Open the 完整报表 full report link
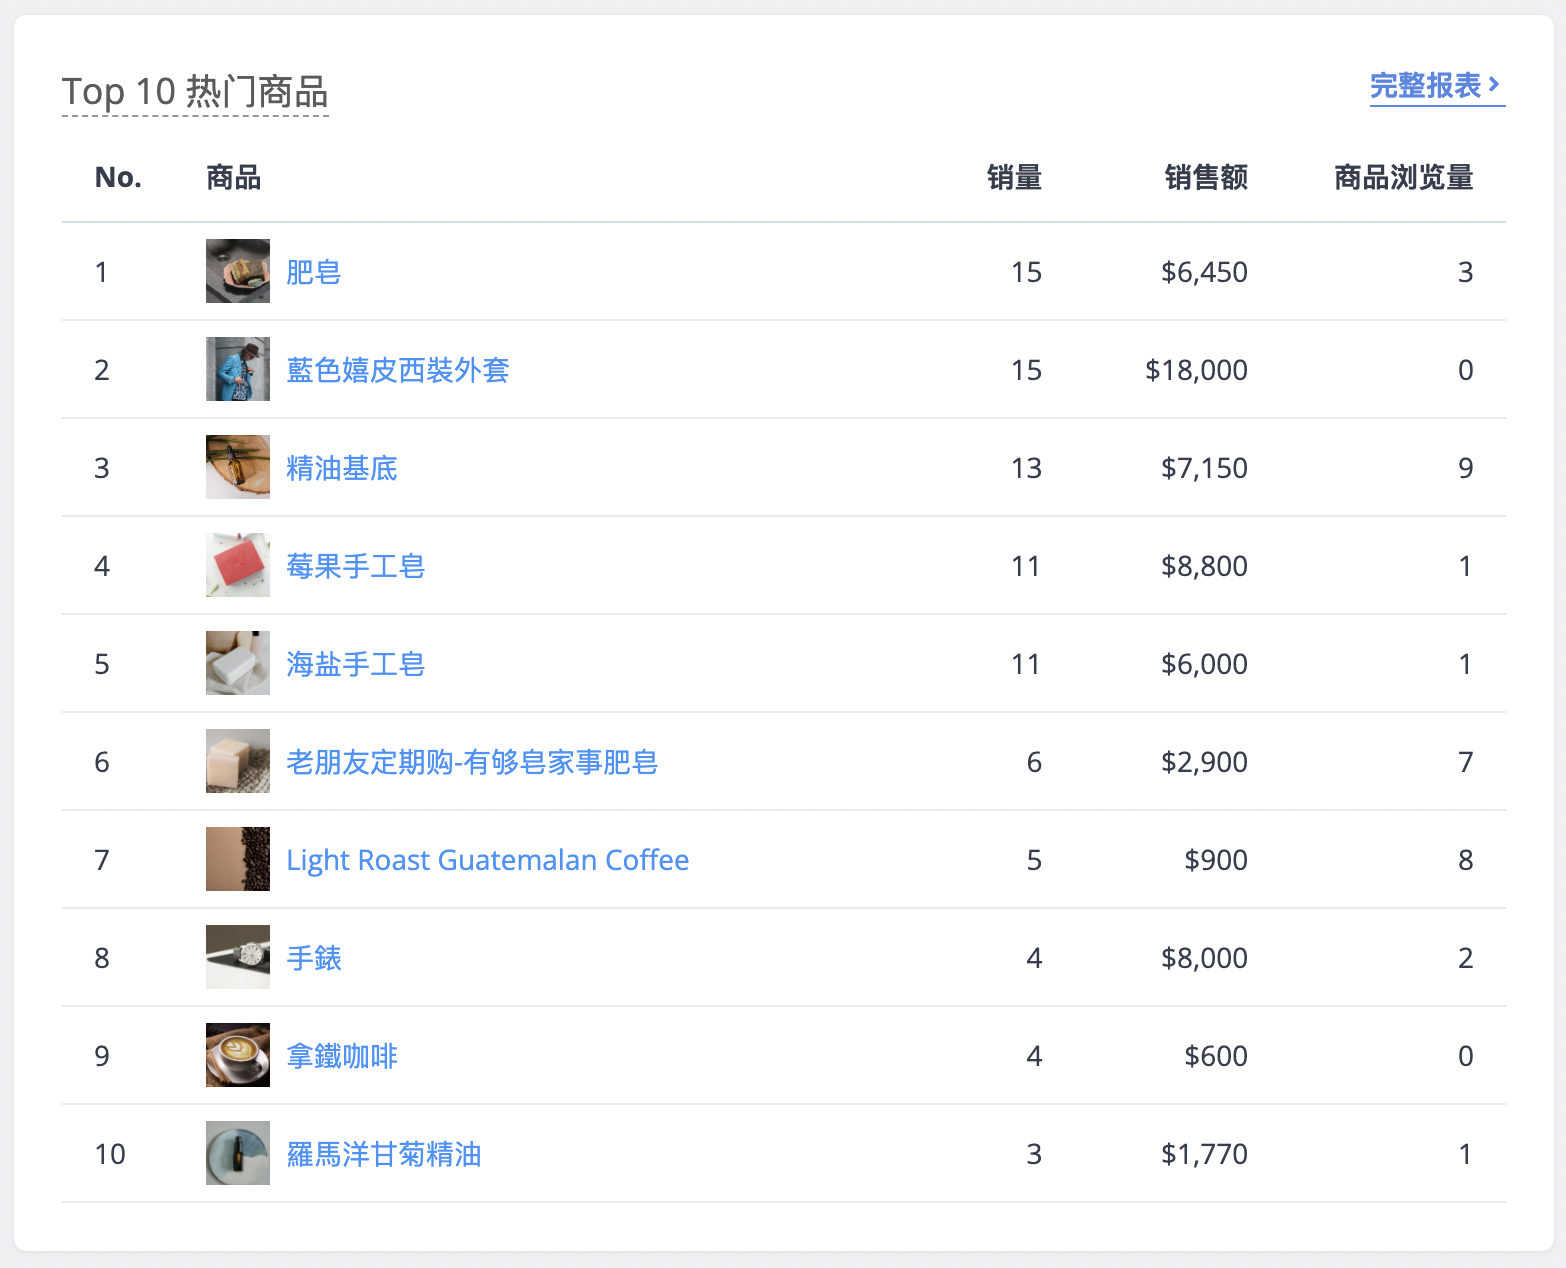Viewport: 1566px width, 1268px height. pos(1437,86)
